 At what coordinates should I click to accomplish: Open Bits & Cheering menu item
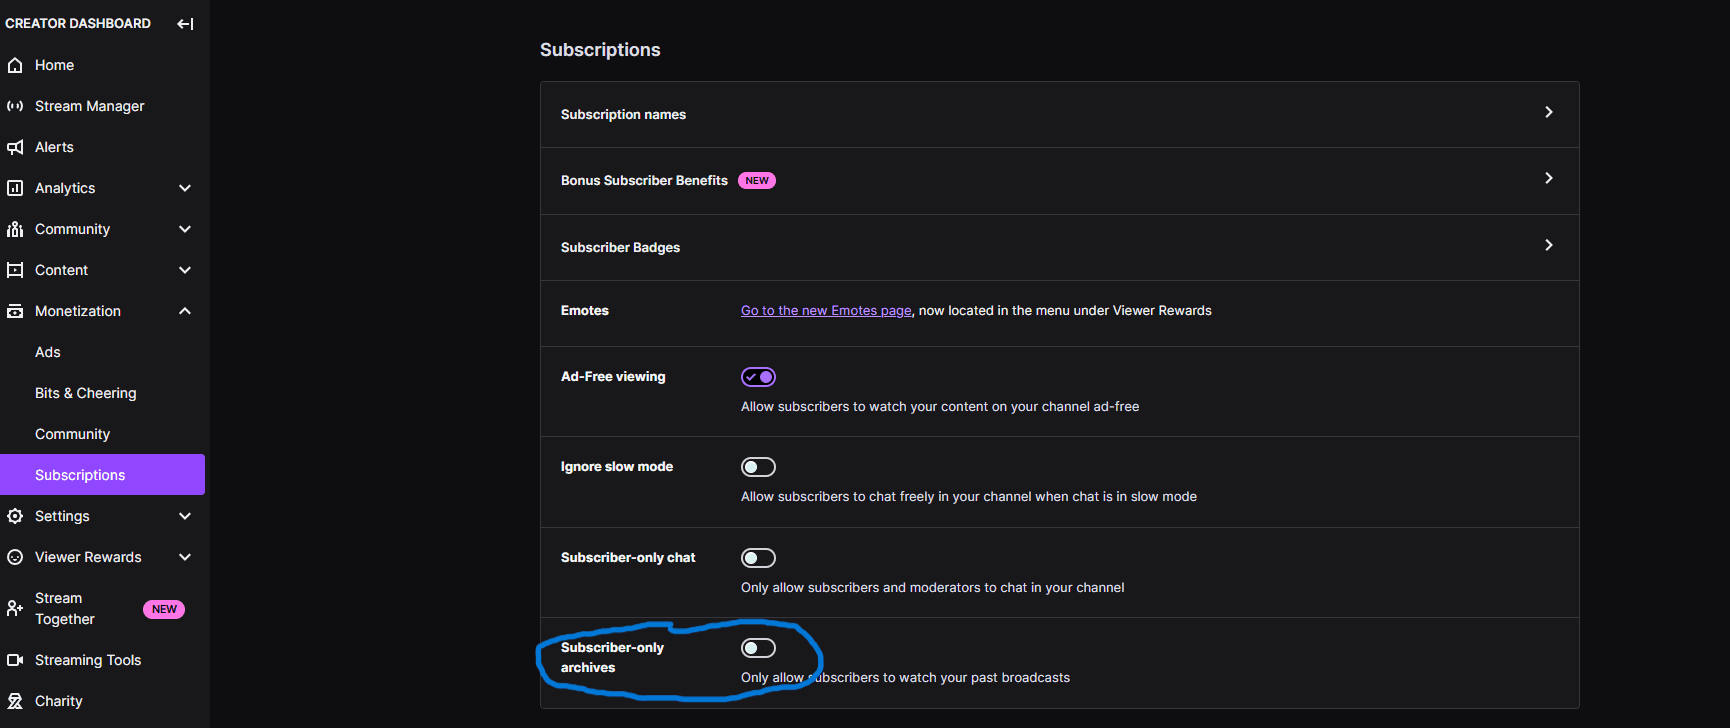(x=86, y=393)
